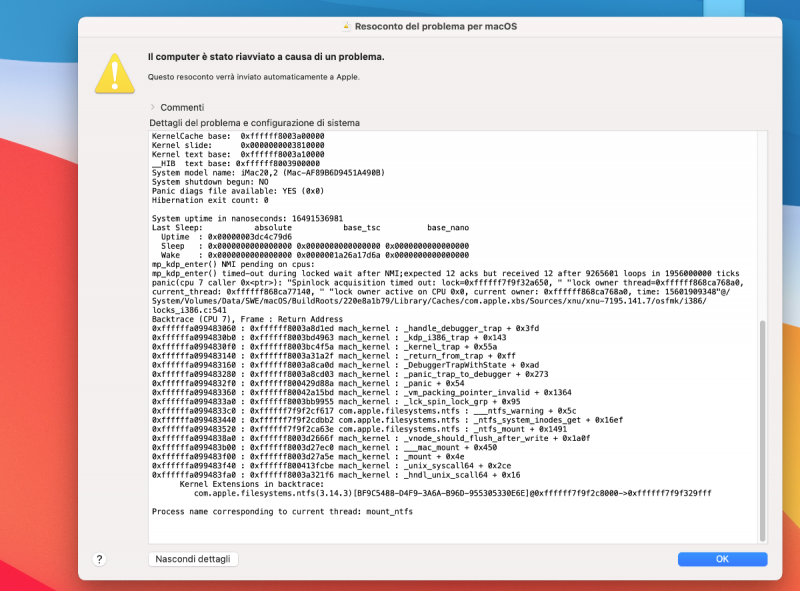
Task: Click the '_DebuggerTrapWithState + 0xad' row
Action: coord(345,365)
